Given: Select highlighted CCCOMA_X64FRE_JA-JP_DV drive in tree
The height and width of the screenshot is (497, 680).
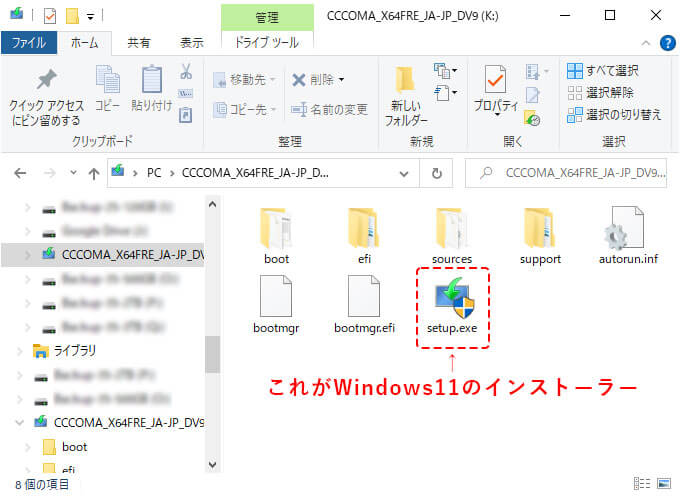Looking at the screenshot, I should tap(103, 255).
